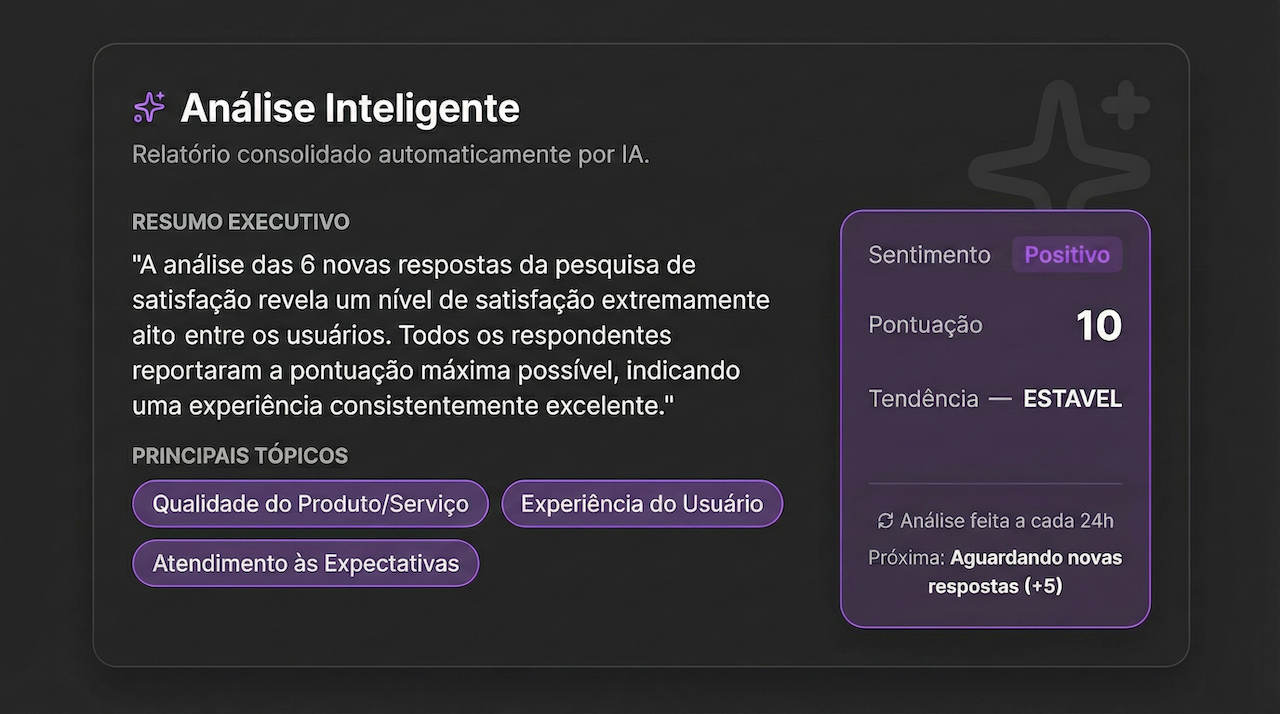Viewport: 1280px width, 714px height.
Task: Open the Análise Inteligente header menu
Action: 349,108
